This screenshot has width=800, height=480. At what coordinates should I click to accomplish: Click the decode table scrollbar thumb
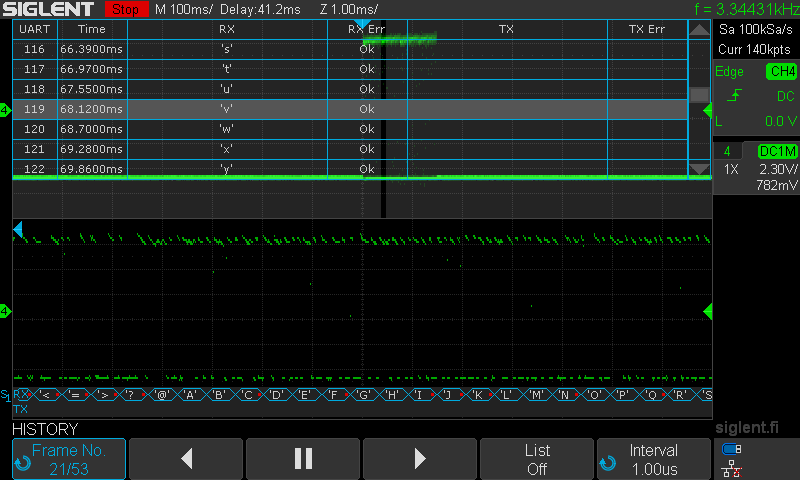click(699, 95)
